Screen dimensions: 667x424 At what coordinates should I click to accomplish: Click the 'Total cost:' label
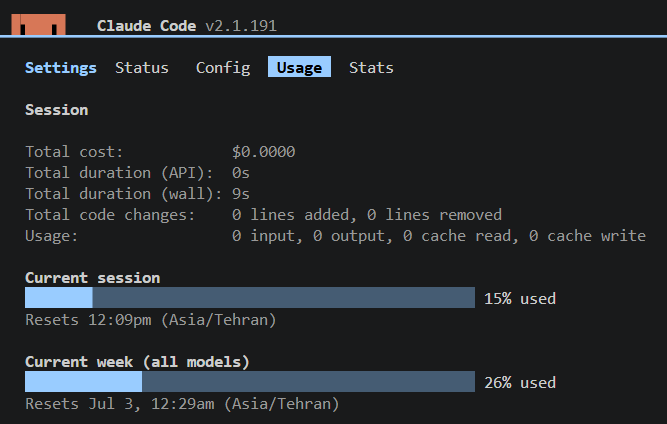click(x=74, y=152)
